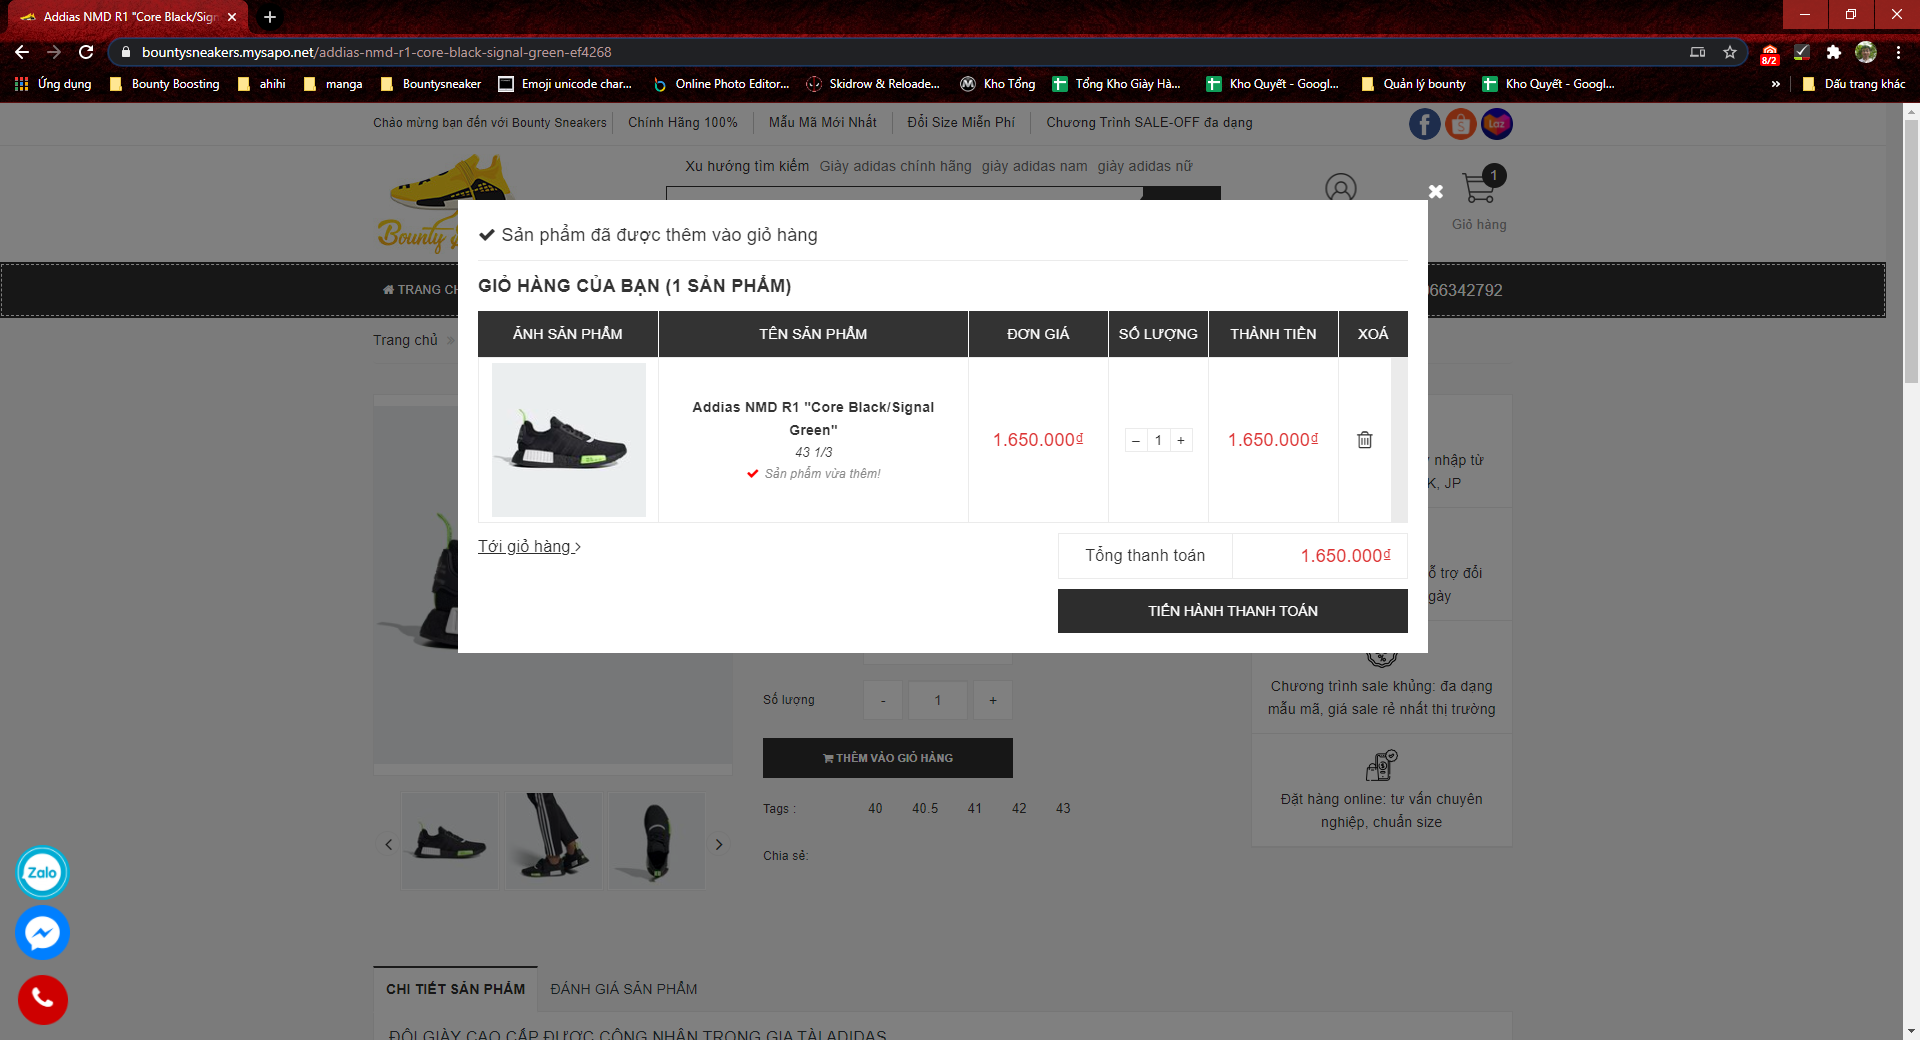Open the Bounty Boosting bookmark folder

165,84
